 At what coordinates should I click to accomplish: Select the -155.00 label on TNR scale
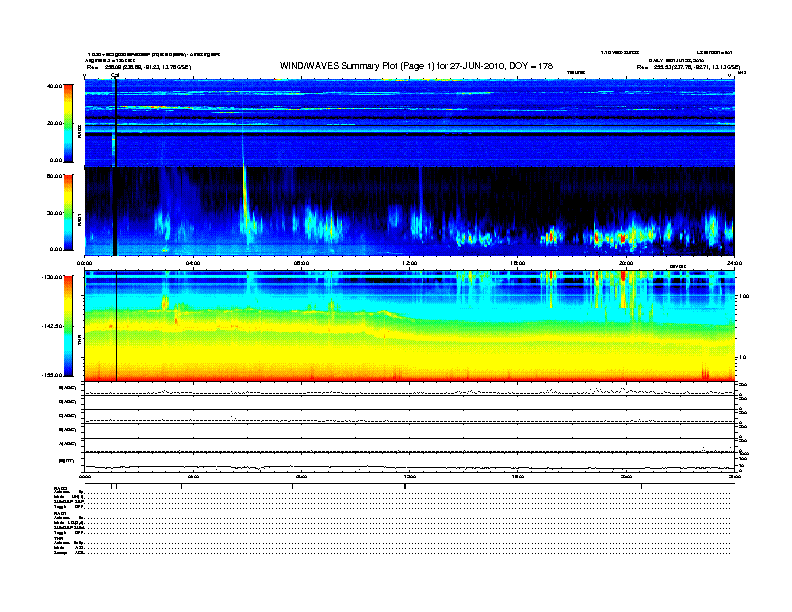click(52, 375)
